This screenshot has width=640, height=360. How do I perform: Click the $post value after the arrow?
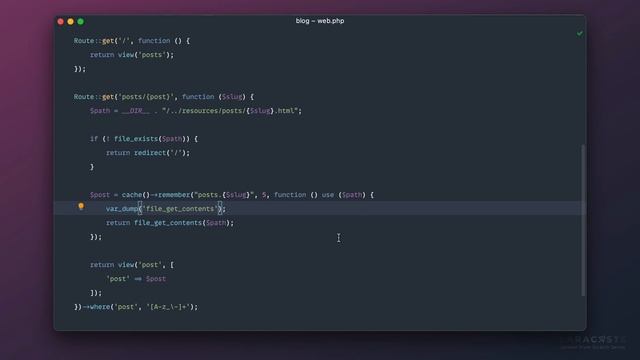coord(156,279)
